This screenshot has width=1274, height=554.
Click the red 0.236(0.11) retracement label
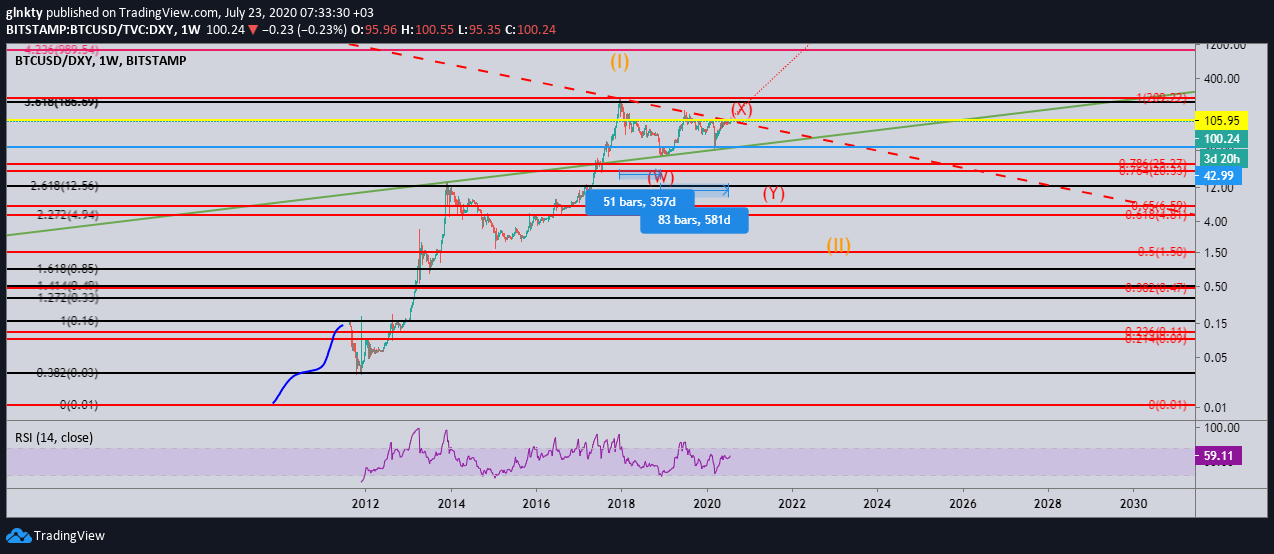1155,331
